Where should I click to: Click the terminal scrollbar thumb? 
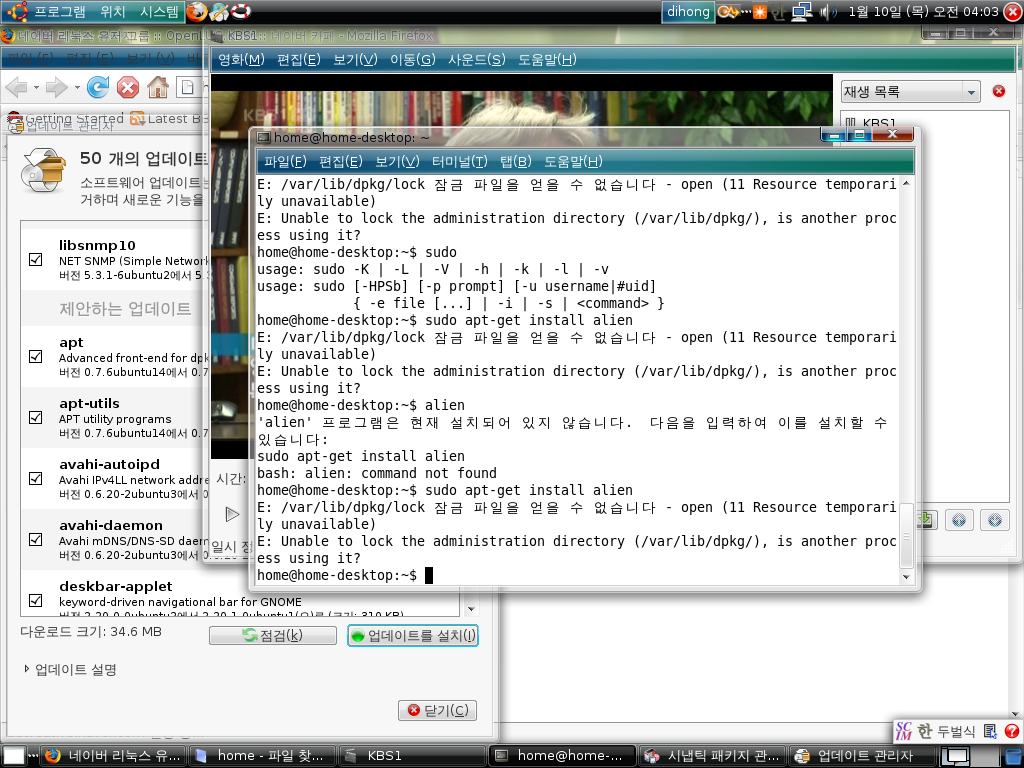point(906,536)
